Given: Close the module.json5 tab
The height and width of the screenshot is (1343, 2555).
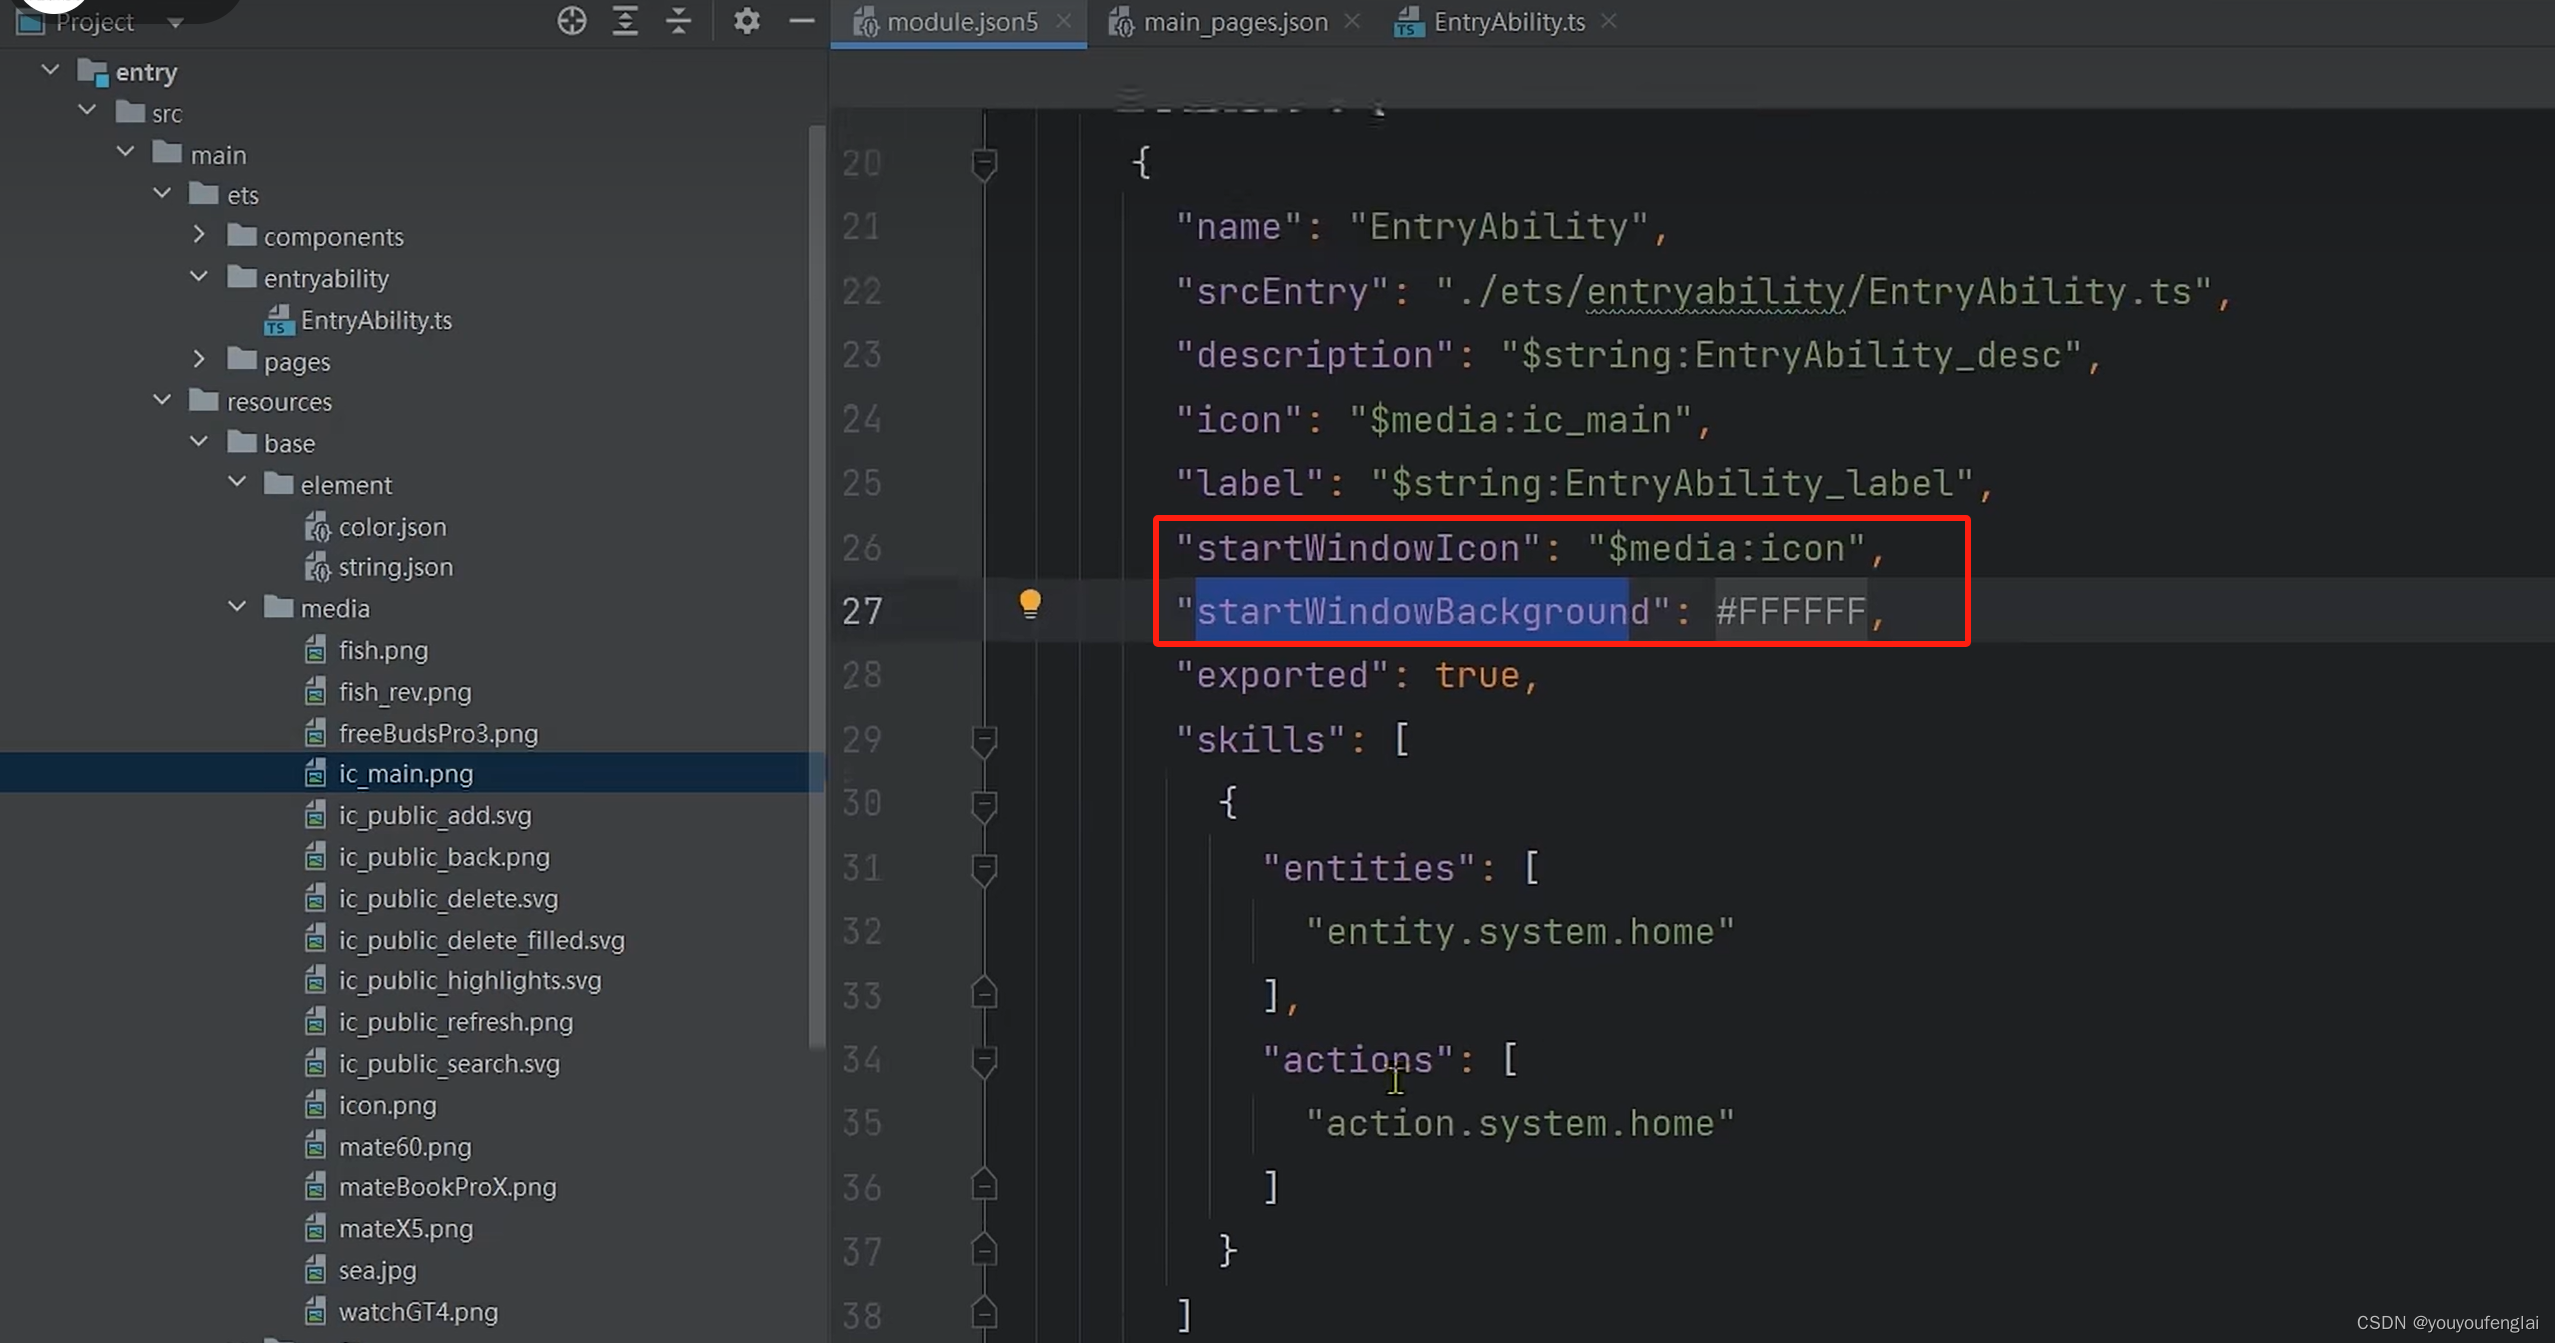Looking at the screenshot, I should (x=1063, y=20).
